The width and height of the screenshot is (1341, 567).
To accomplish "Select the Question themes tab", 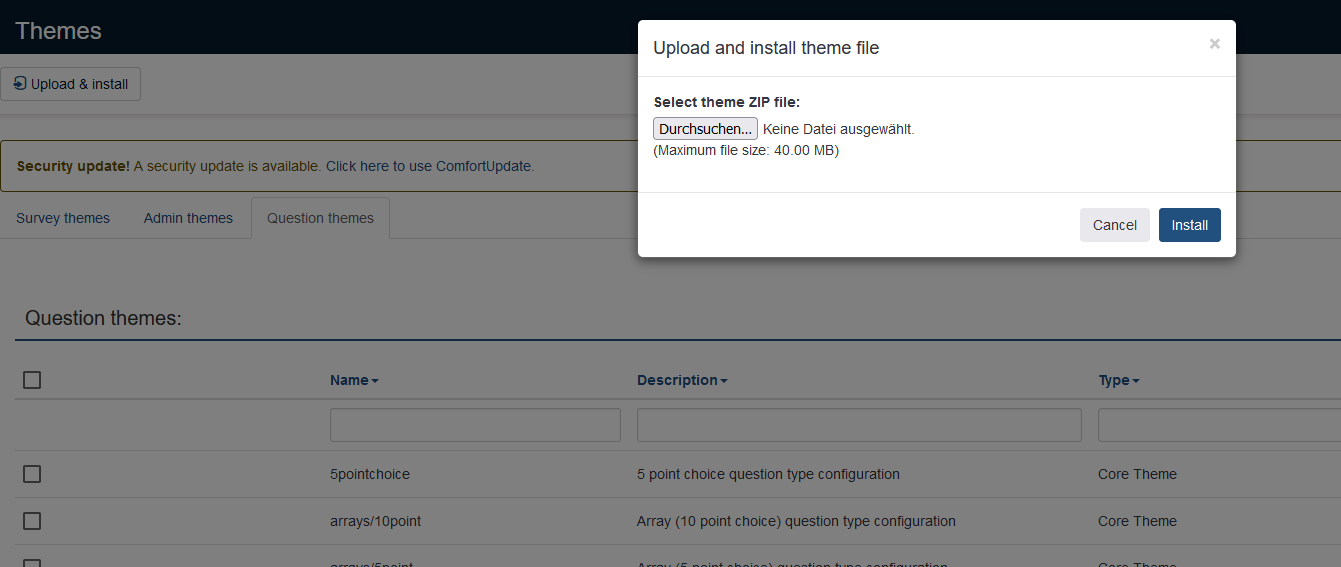I will tap(320, 218).
